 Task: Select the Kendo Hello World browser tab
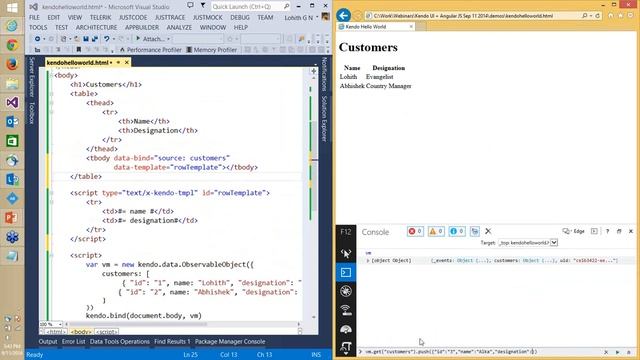tap(375, 27)
